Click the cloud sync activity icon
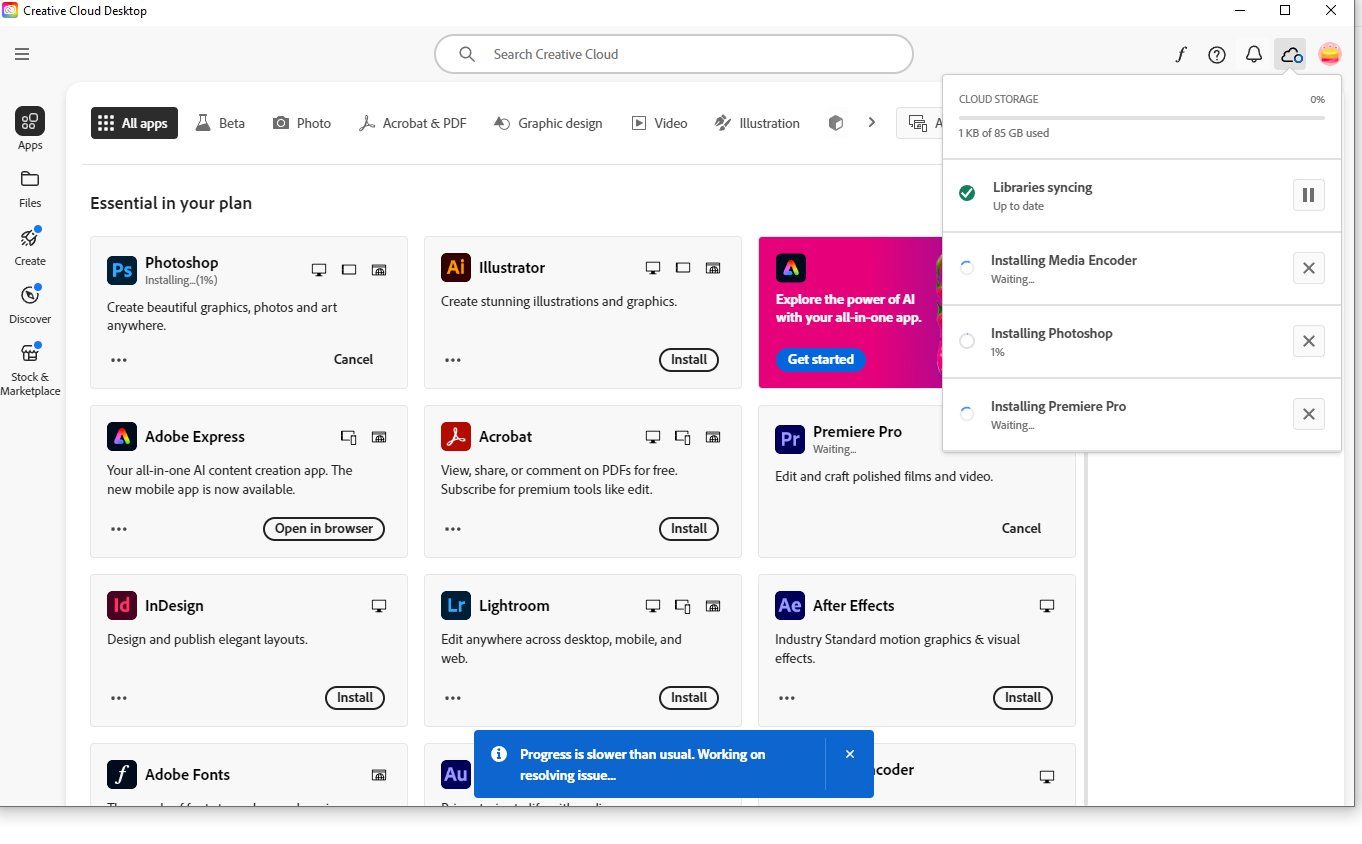 coord(1290,54)
